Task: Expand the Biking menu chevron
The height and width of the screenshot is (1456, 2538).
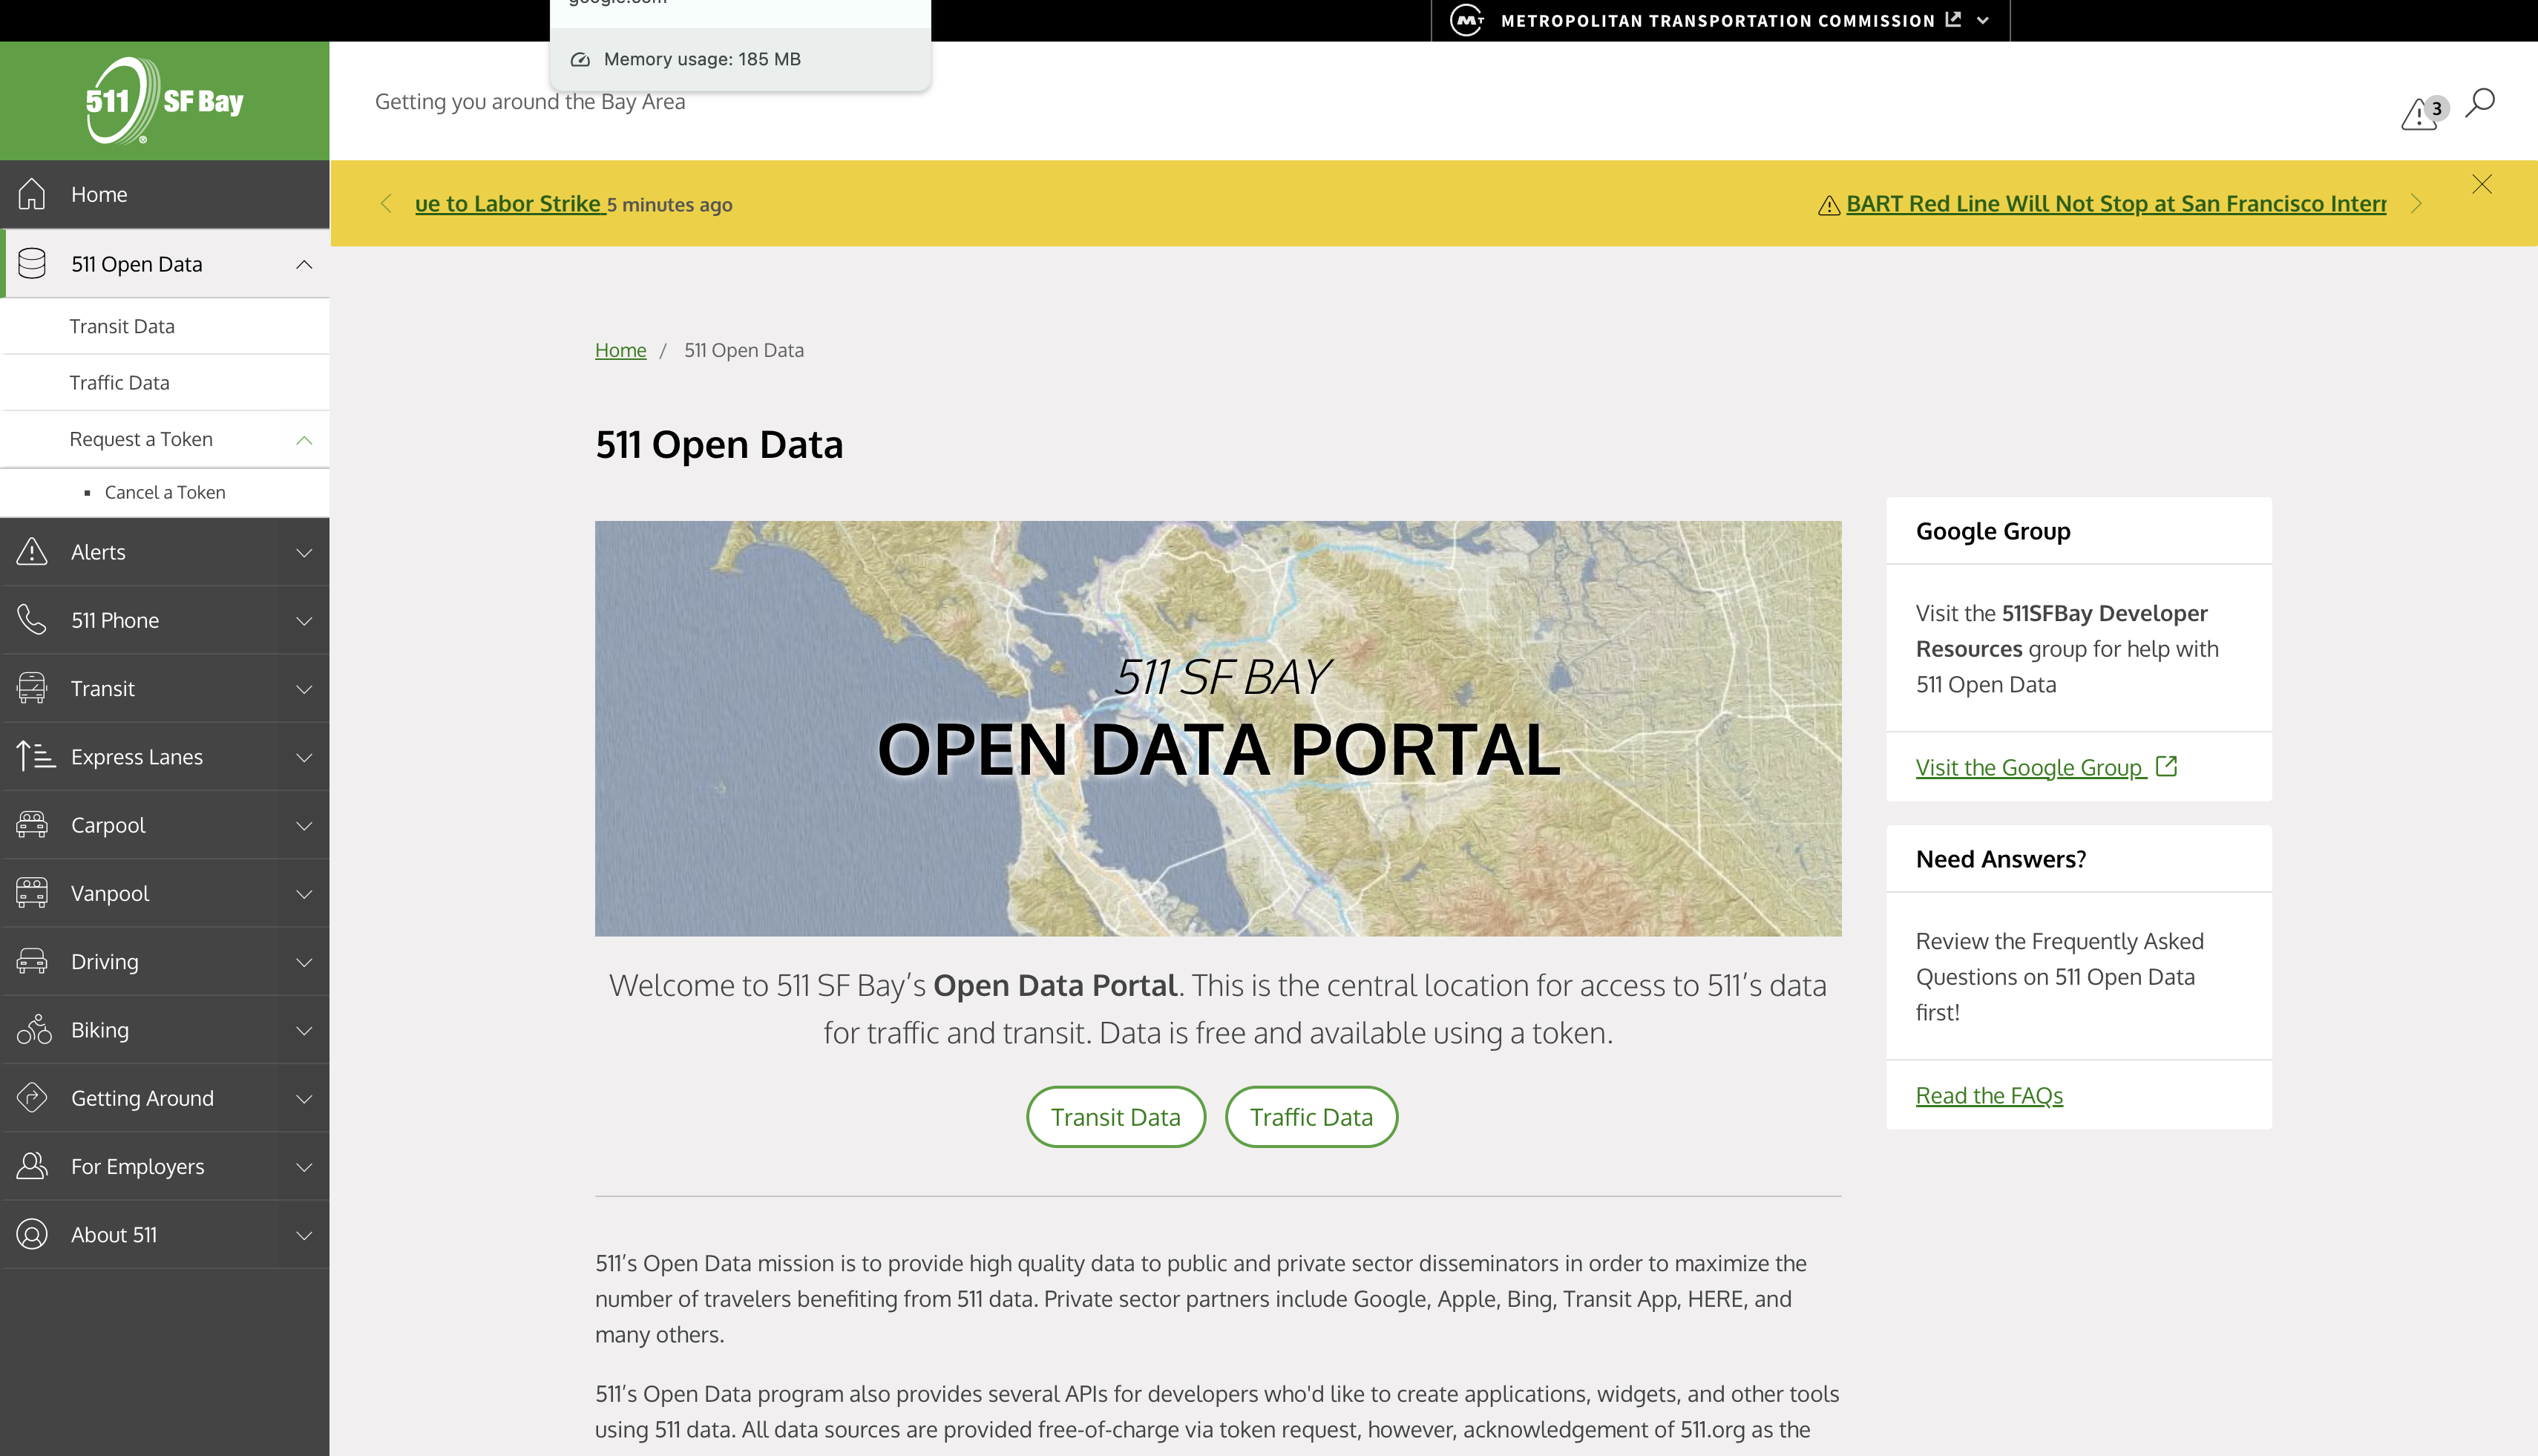Action: click(304, 1030)
